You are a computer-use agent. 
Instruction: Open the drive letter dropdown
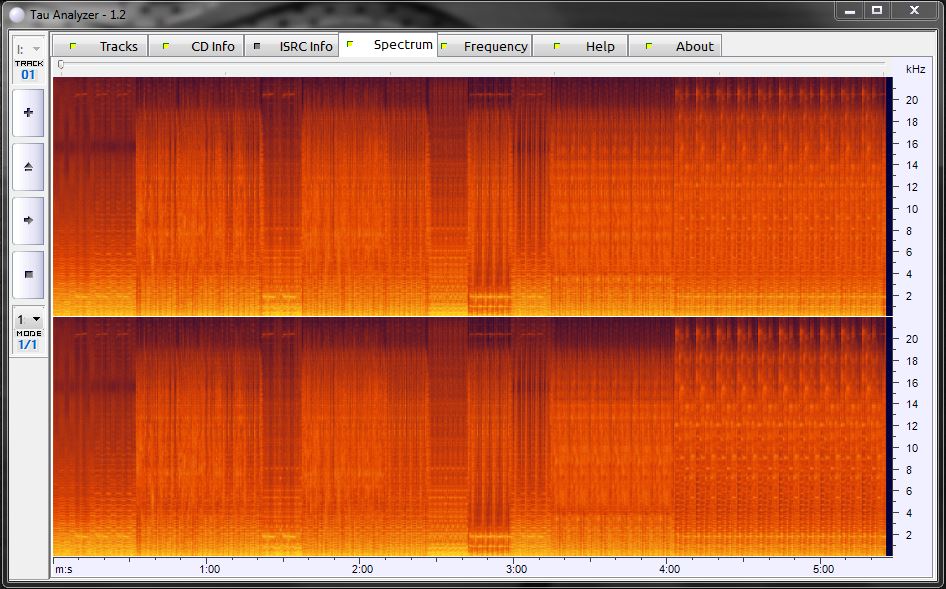pos(28,49)
